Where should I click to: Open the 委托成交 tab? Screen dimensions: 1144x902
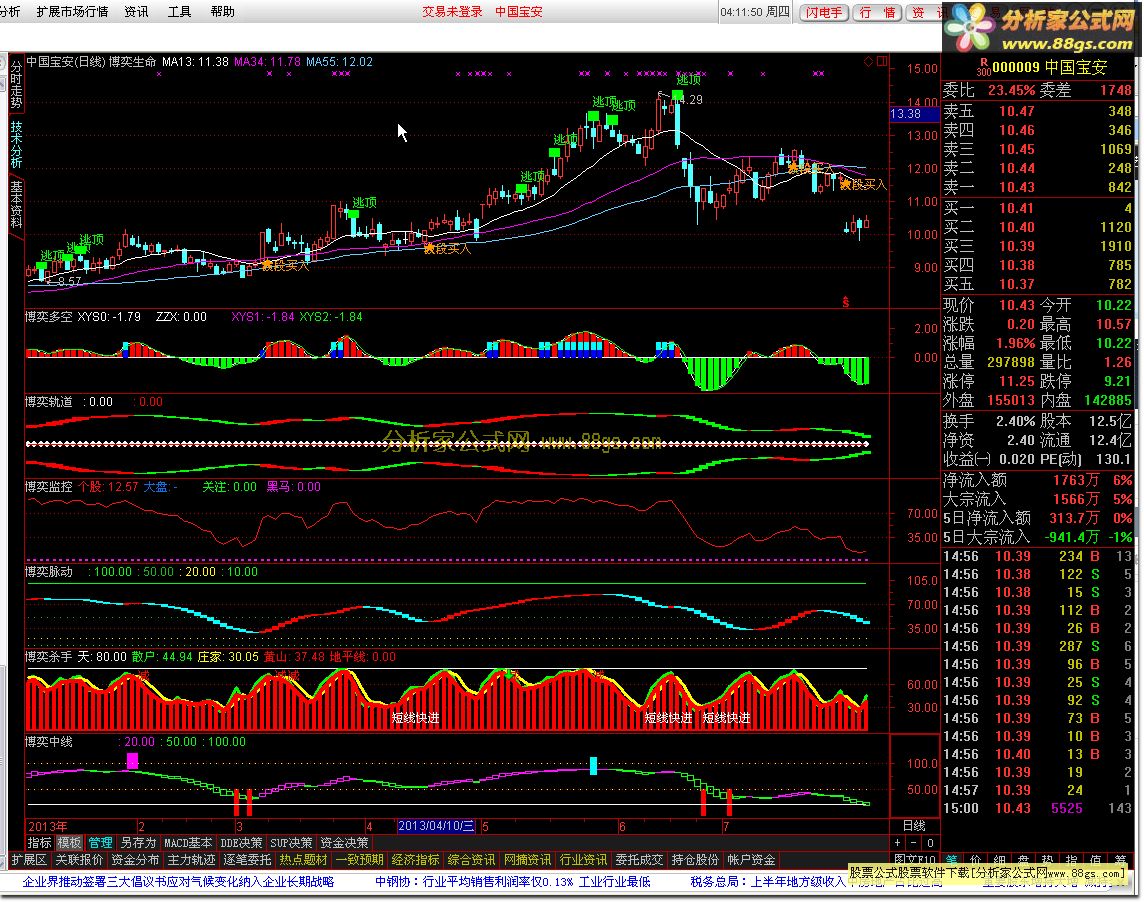pos(639,860)
